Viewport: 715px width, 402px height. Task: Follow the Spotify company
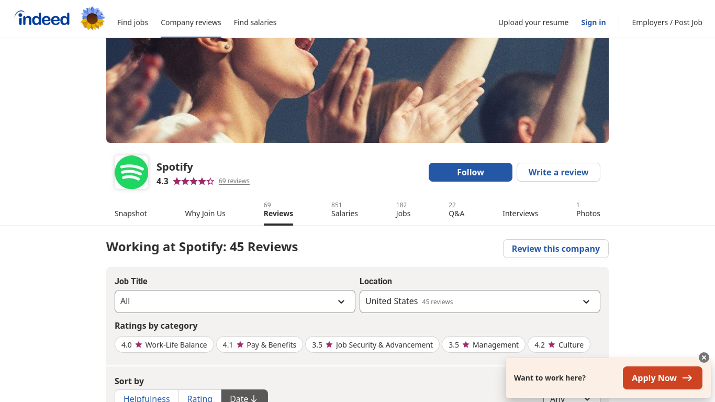click(470, 172)
